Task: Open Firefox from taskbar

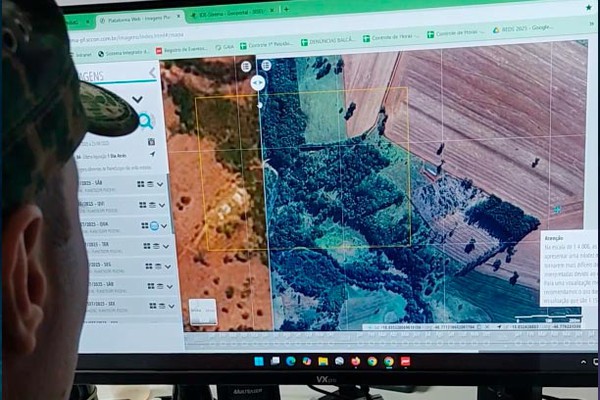Action: [355, 361]
